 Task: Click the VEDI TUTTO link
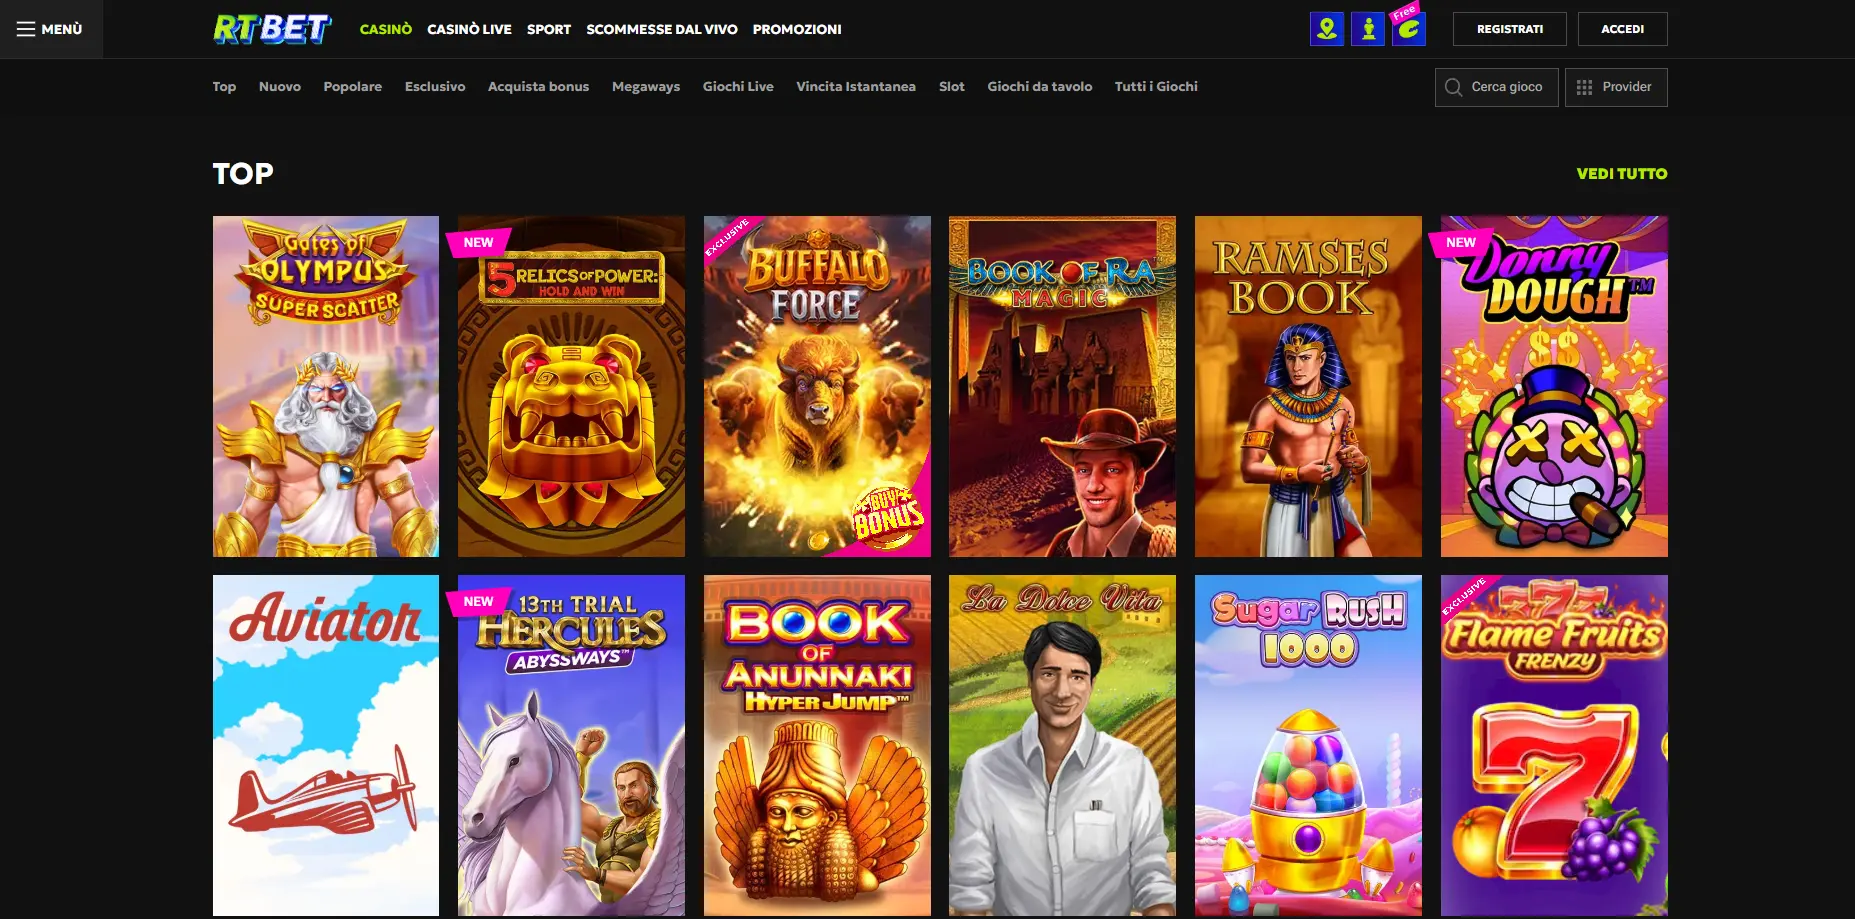pos(1621,173)
